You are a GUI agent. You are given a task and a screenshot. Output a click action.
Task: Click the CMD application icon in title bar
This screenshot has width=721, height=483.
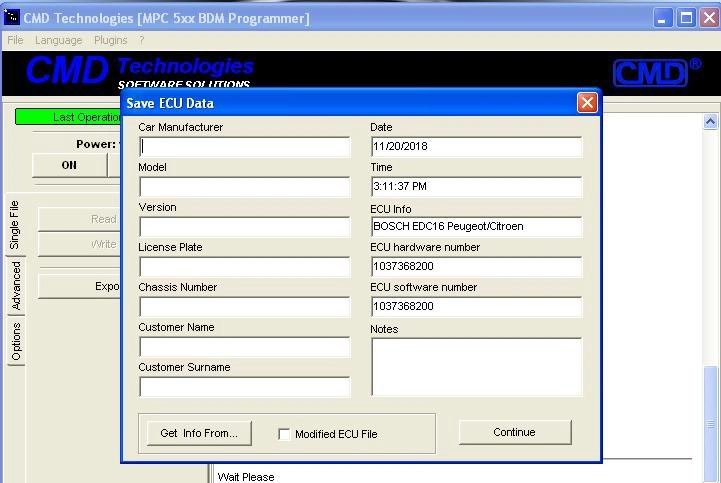11,17
